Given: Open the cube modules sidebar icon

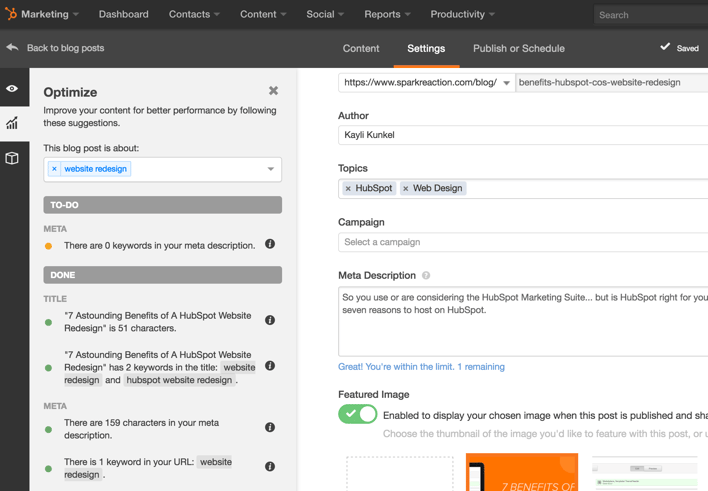Looking at the screenshot, I should coord(13,158).
